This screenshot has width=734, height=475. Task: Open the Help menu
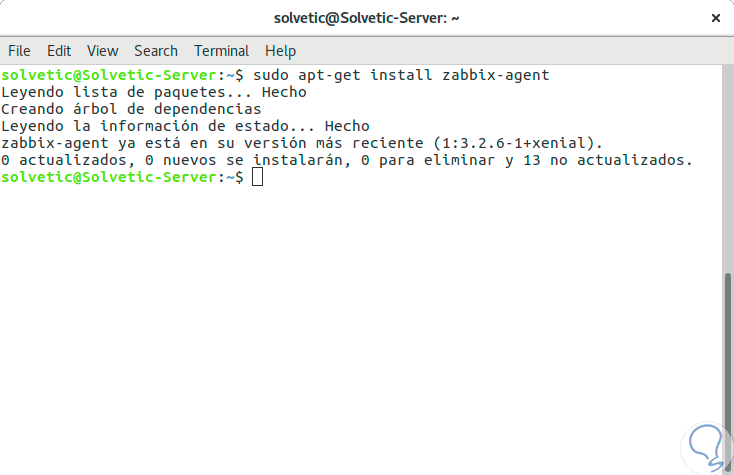280,51
